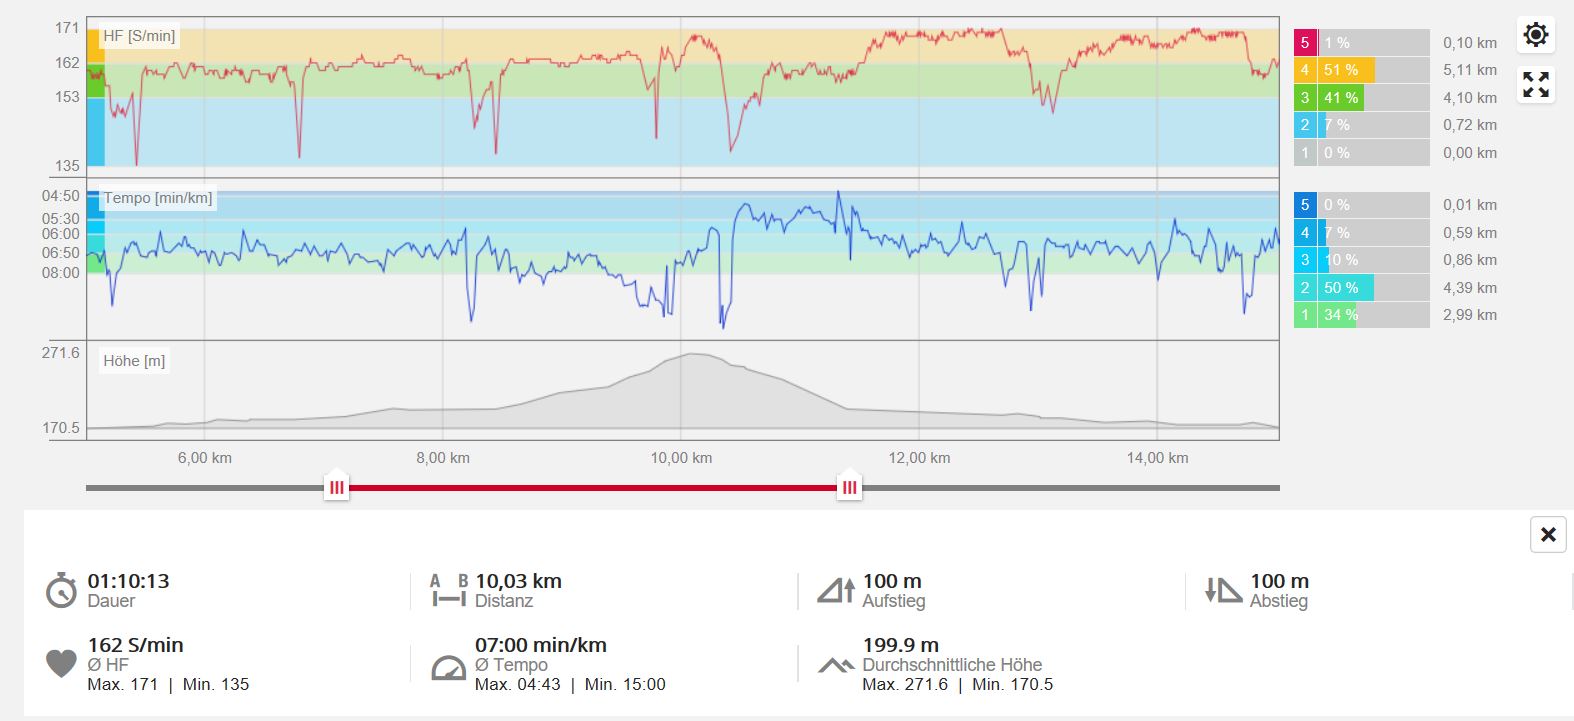Open chart settings gear icon

click(x=1535, y=35)
